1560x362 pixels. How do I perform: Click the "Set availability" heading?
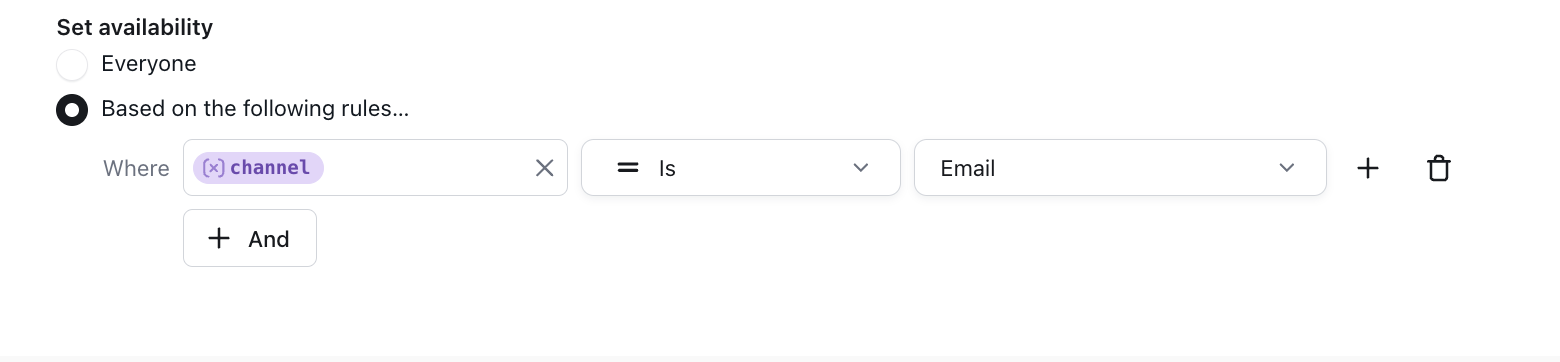point(135,27)
